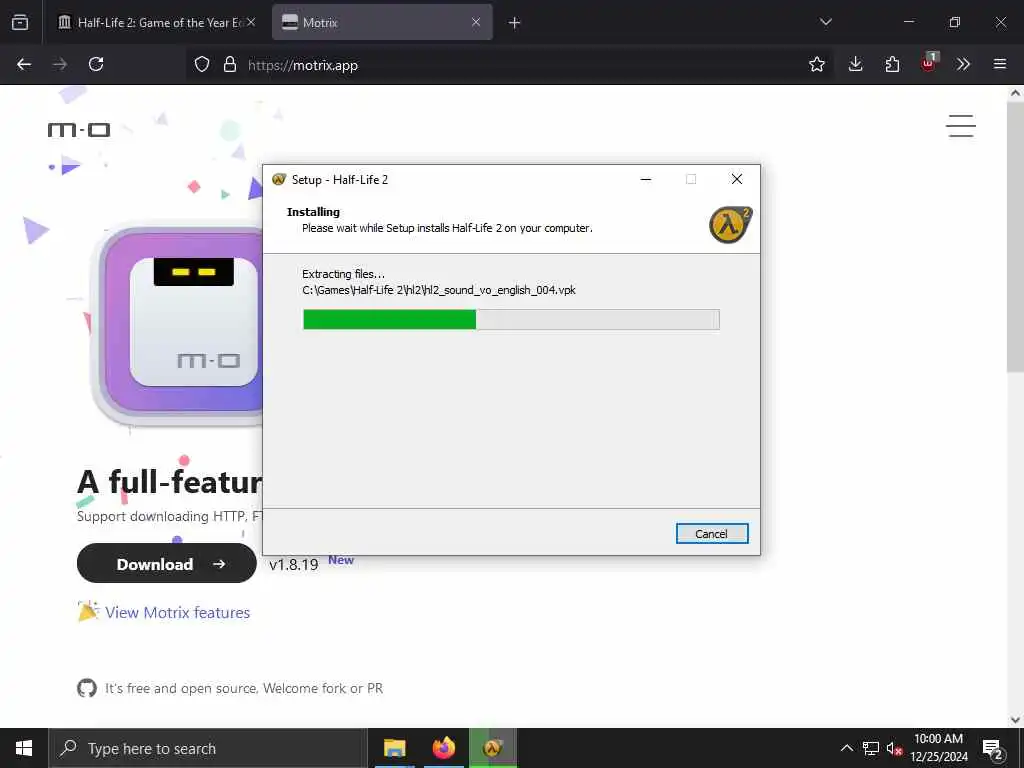Click scrollbar down arrow on page
Viewport: 1024px width, 768px height.
tap(1015, 720)
